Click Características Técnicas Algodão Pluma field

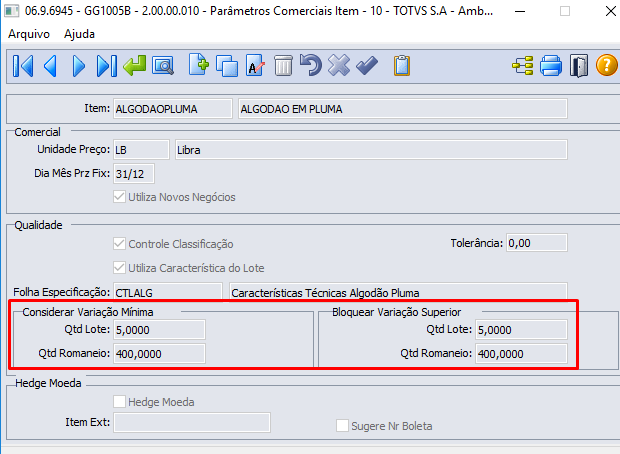(398, 292)
